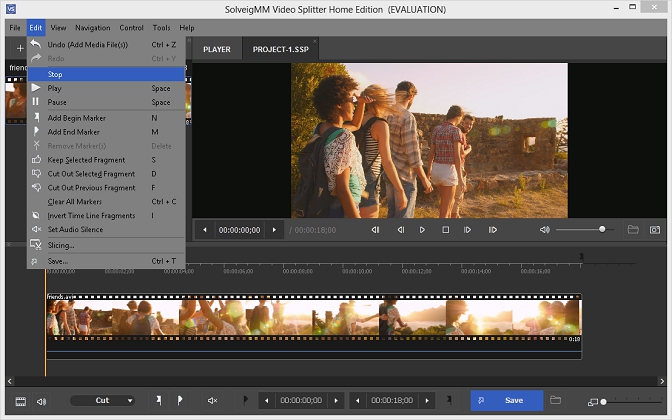
Task: Open the Control menu
Action: tap(131, 28)
